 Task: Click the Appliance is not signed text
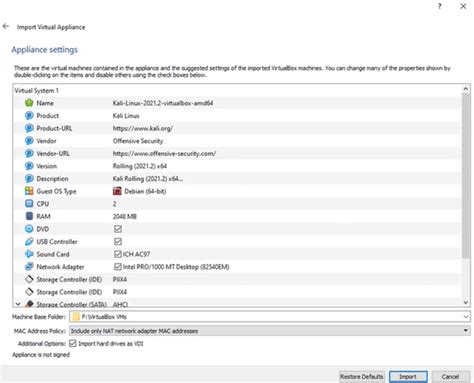click(x=41, y=355)
